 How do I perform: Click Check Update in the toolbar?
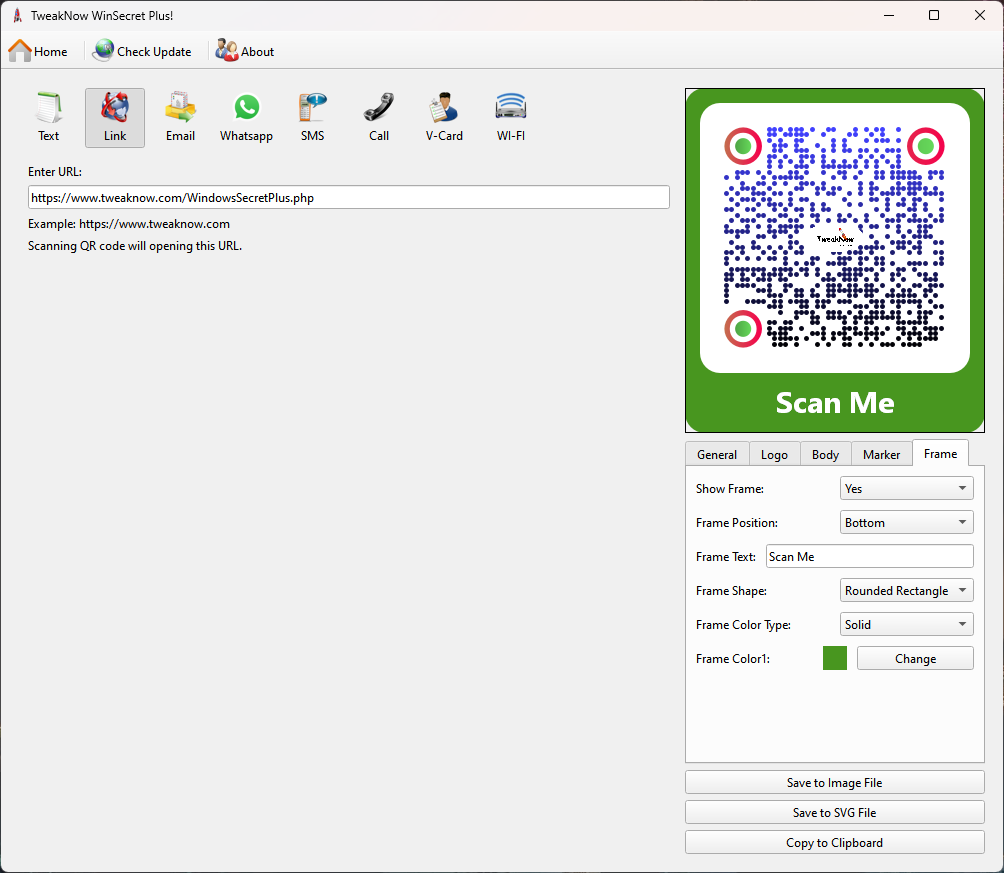pyautogui.click(x=142, y=51)
